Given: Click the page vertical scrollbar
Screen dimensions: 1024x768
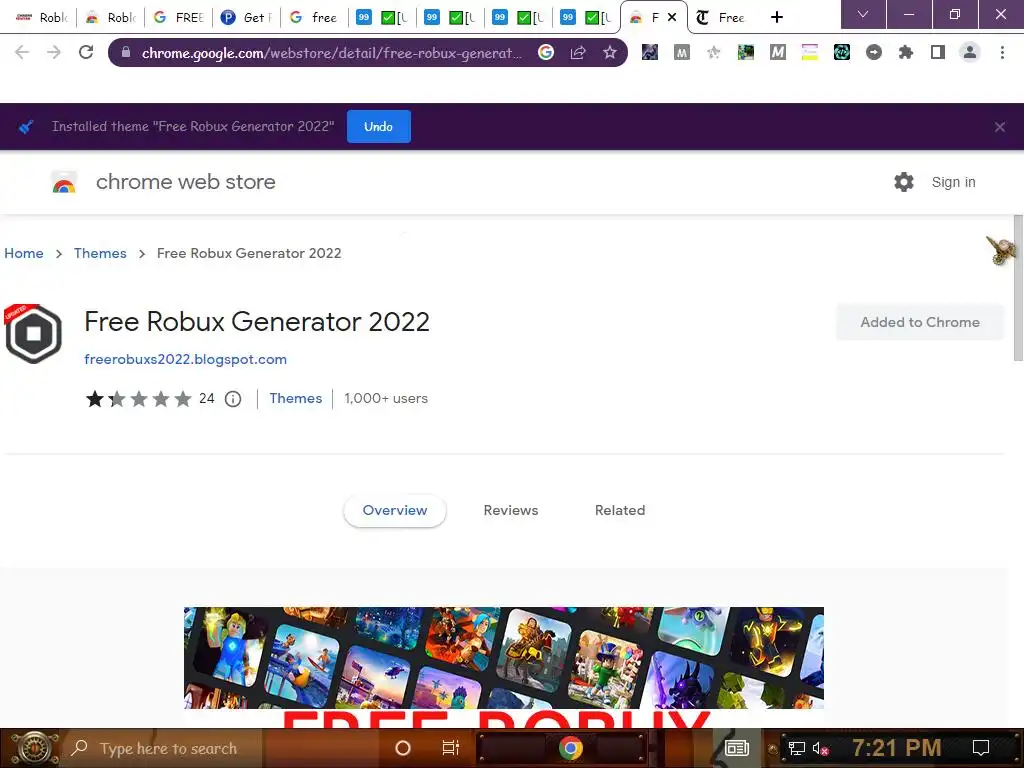Looking at the screenshot, I should point(1018,287).
